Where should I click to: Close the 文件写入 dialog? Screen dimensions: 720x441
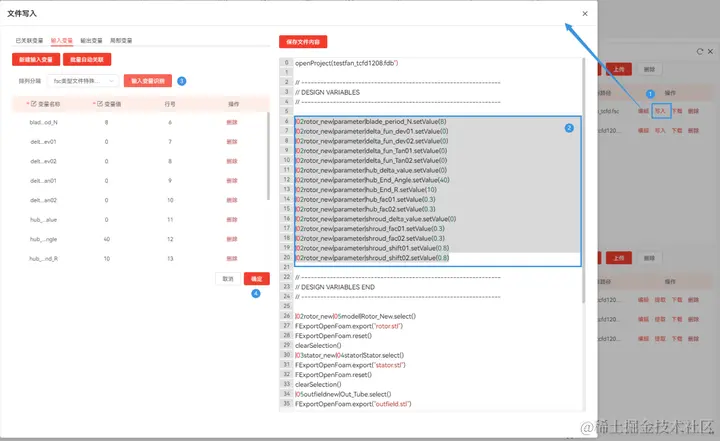[585, 14]
